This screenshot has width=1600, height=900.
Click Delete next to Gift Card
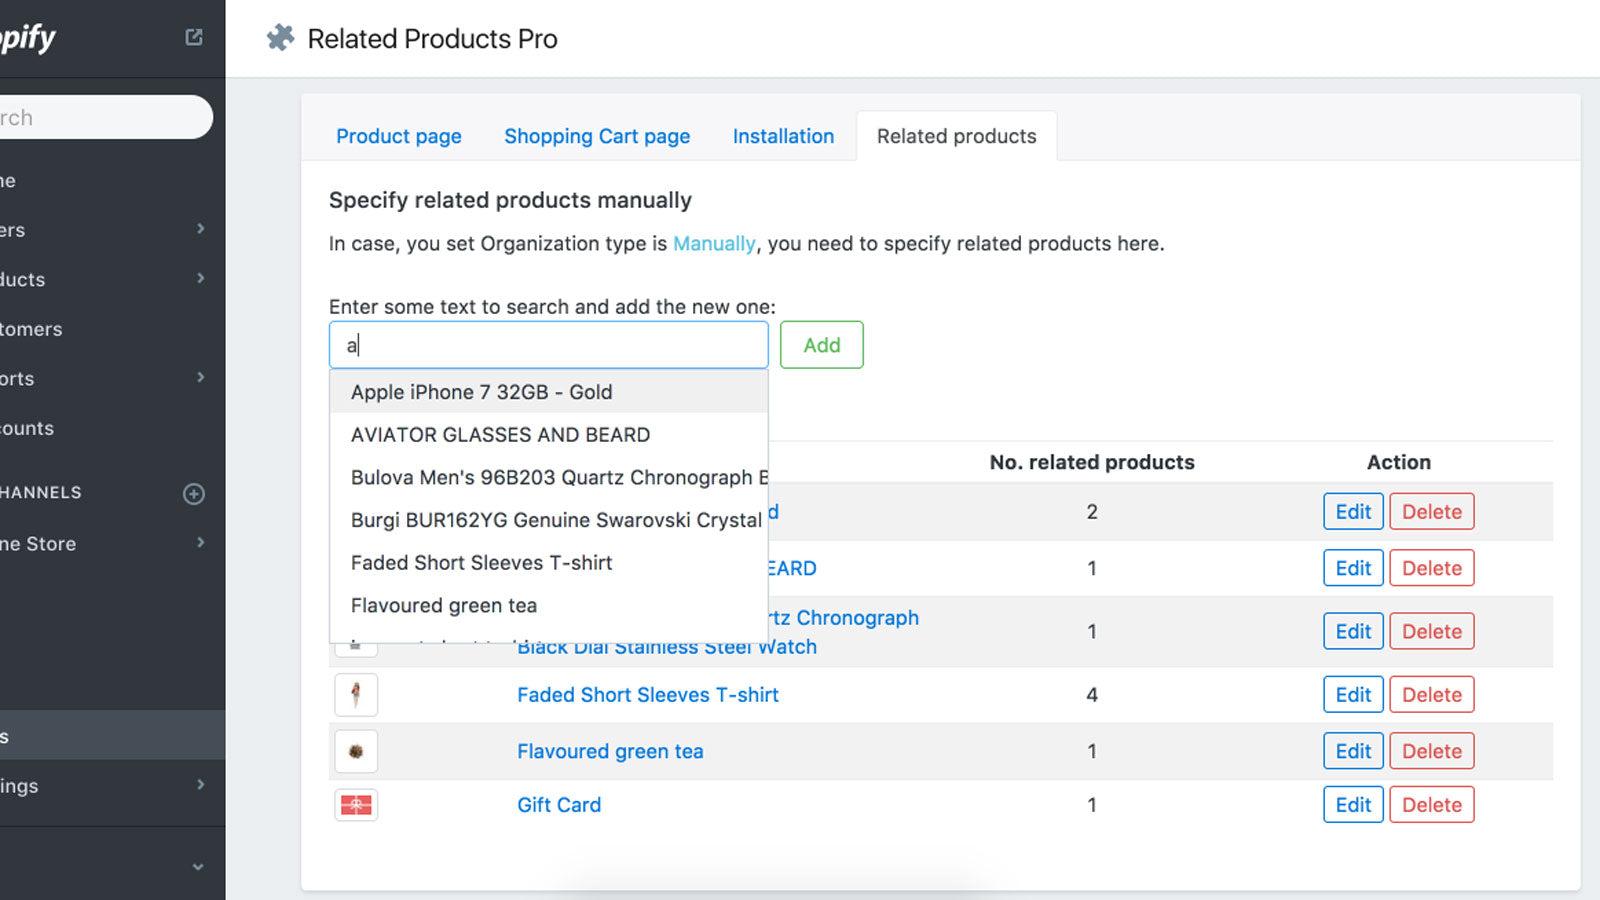click(1432, 804)
